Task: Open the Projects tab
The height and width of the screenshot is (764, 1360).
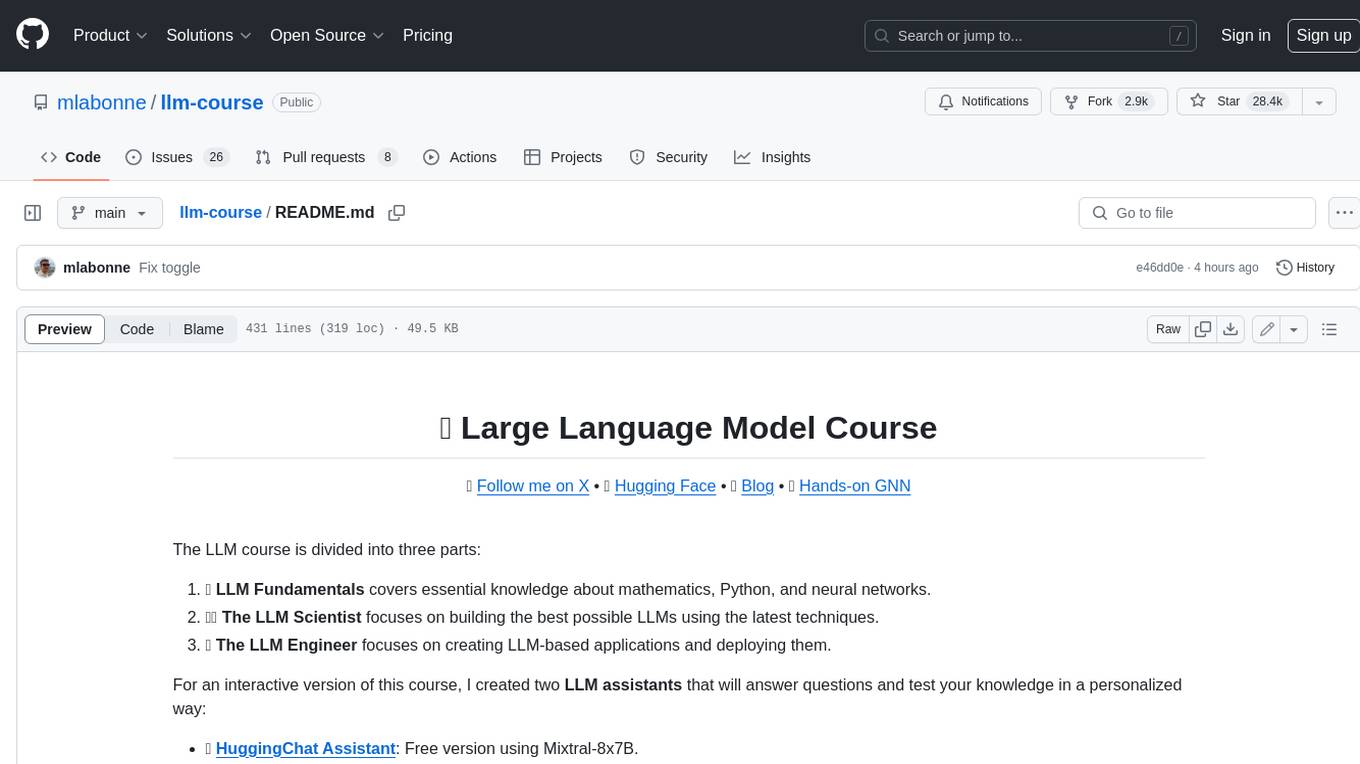Action: (563, 157)
